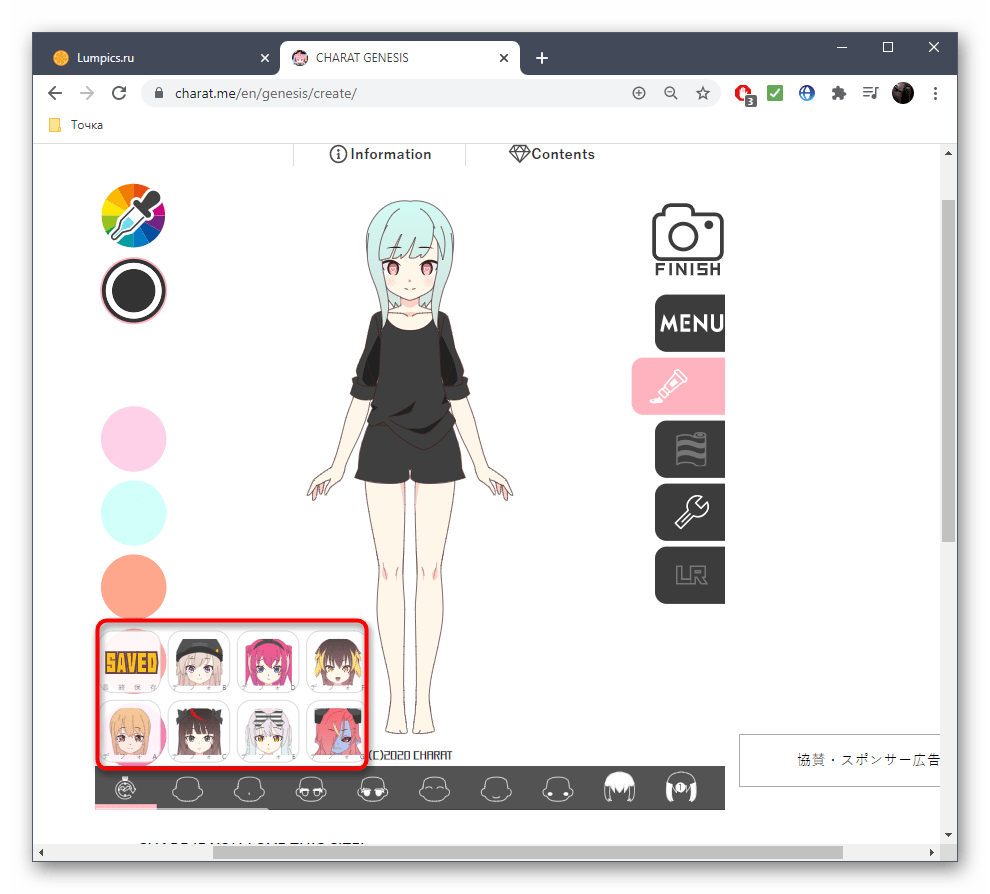The width and height of the screenshot is (990, 894).
Task: Open the MENU panel
Action: tap(689, 323)
